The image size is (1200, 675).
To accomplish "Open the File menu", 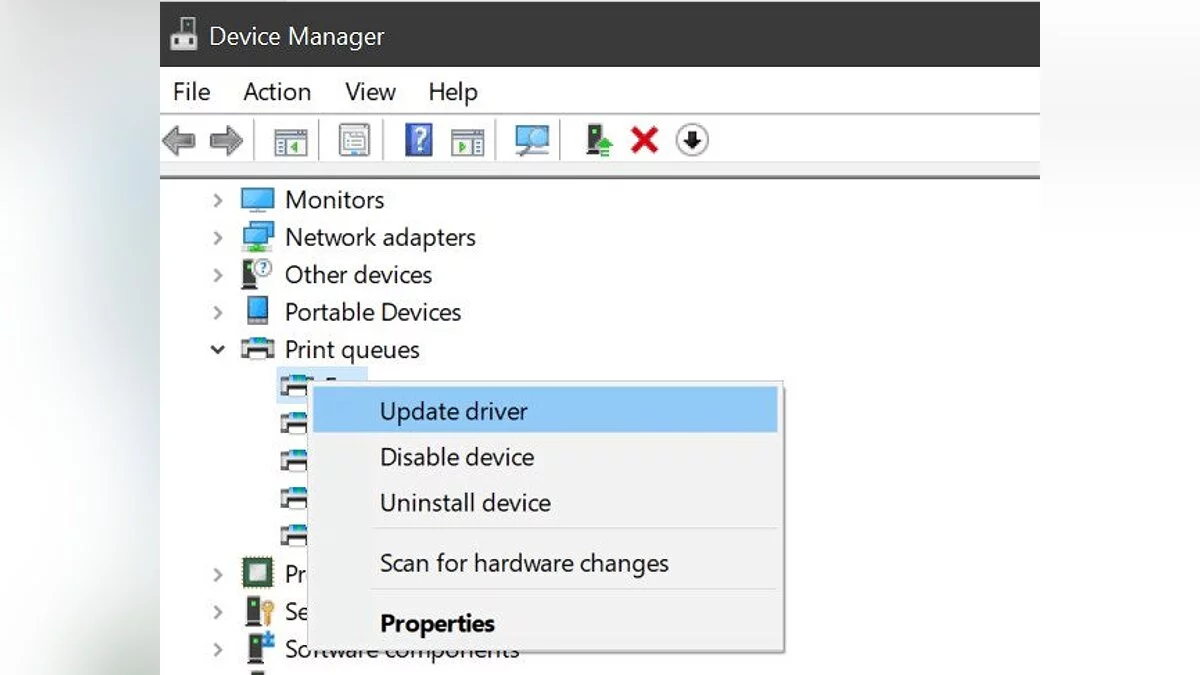I will (191, 92).
